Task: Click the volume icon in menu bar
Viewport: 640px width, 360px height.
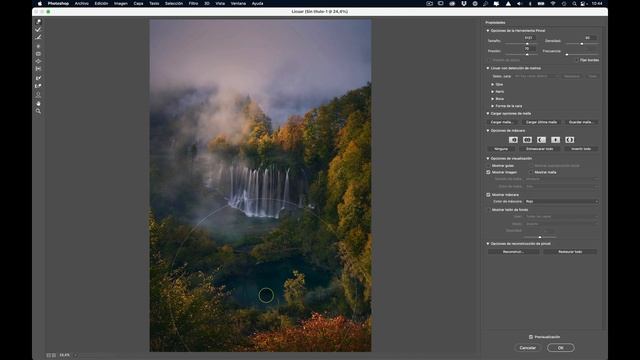Action: (519, 3)
